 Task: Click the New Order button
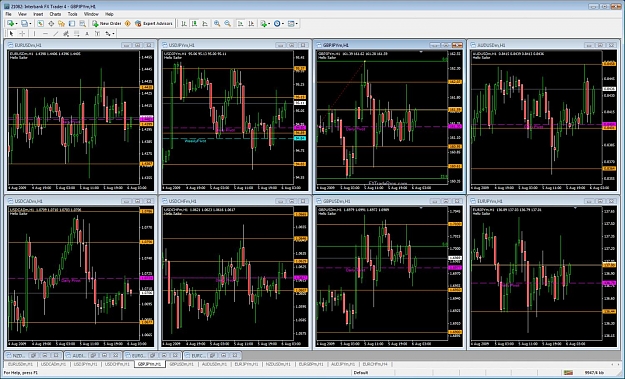pos(107,24)
